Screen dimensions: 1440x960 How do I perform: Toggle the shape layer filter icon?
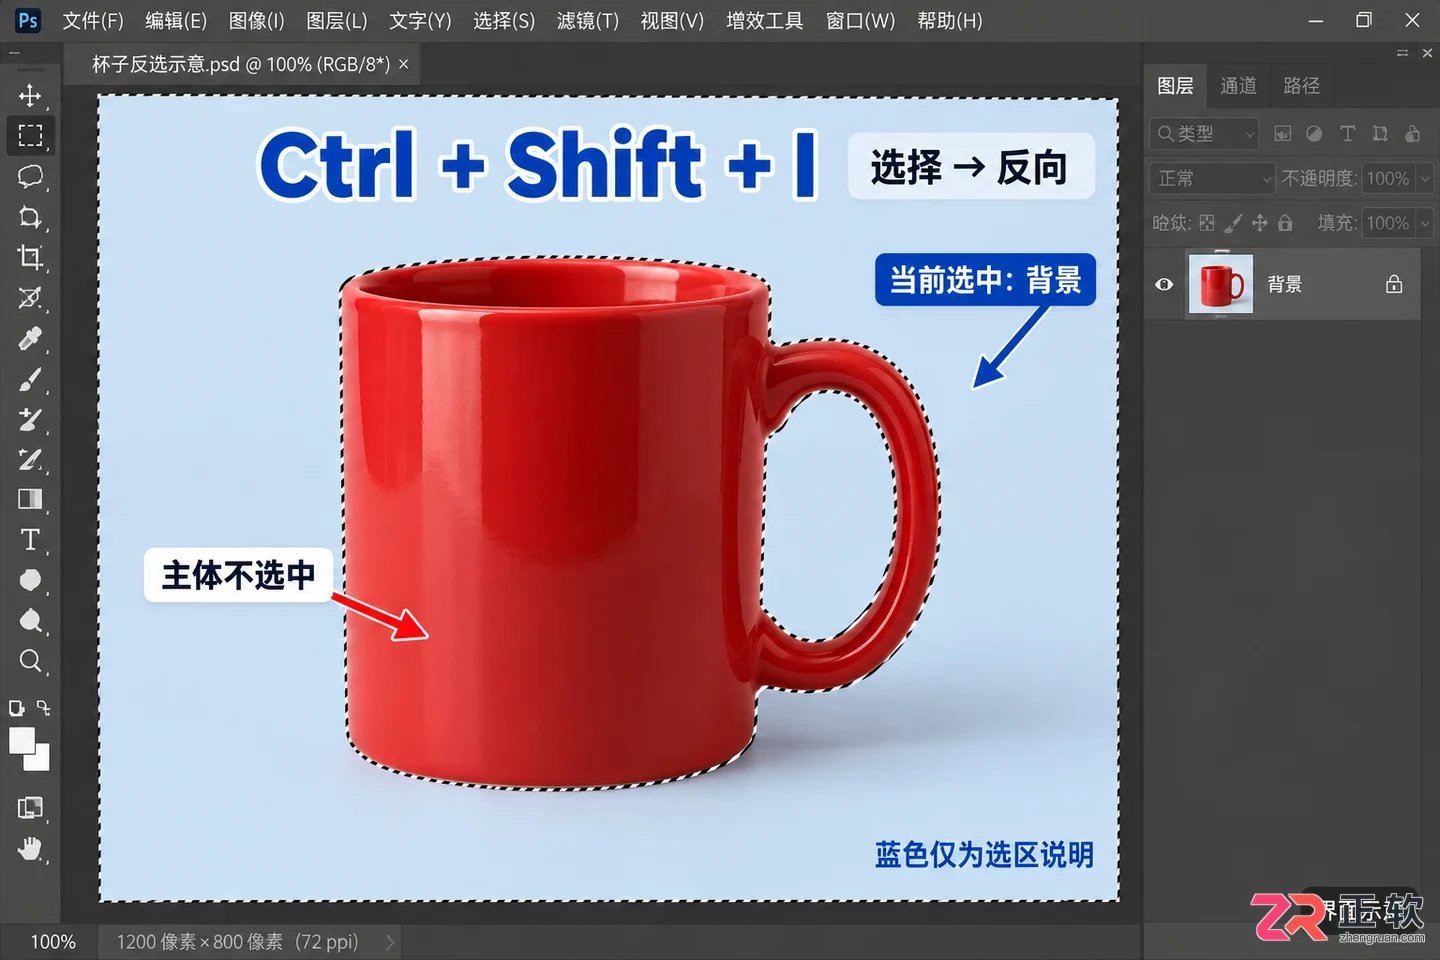tap(1380, 134)
